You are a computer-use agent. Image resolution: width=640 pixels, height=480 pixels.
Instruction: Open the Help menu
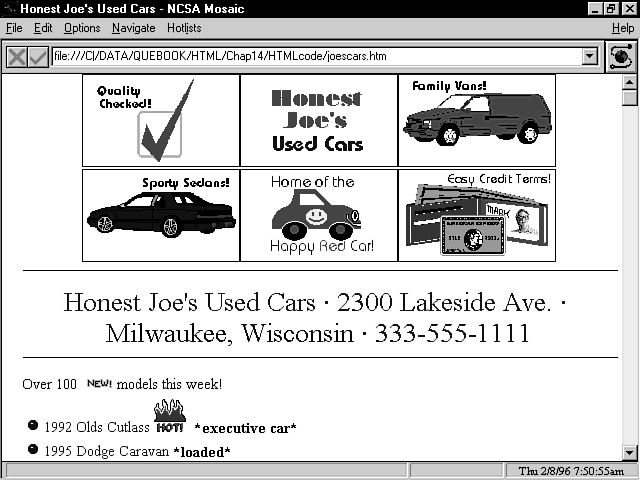(x=623, y=28)
